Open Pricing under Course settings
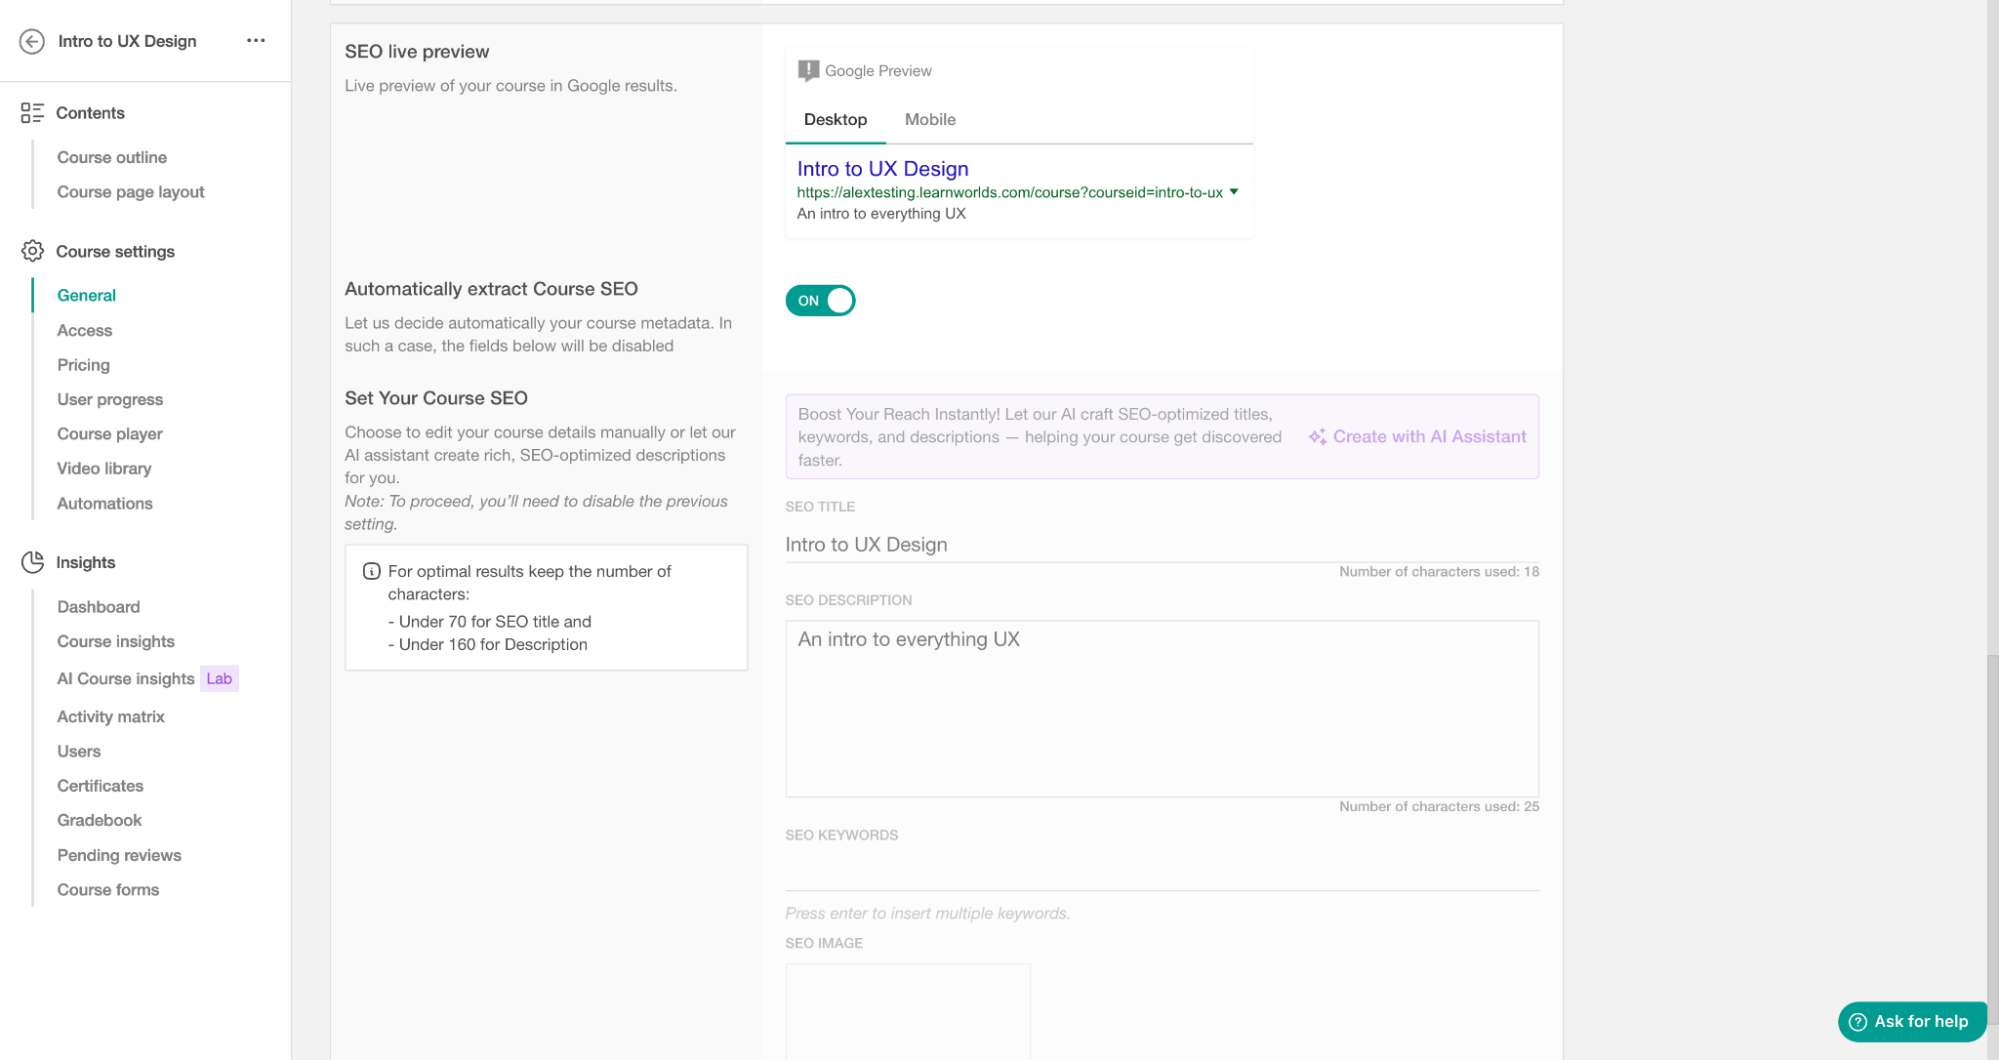 click(83, 364)
